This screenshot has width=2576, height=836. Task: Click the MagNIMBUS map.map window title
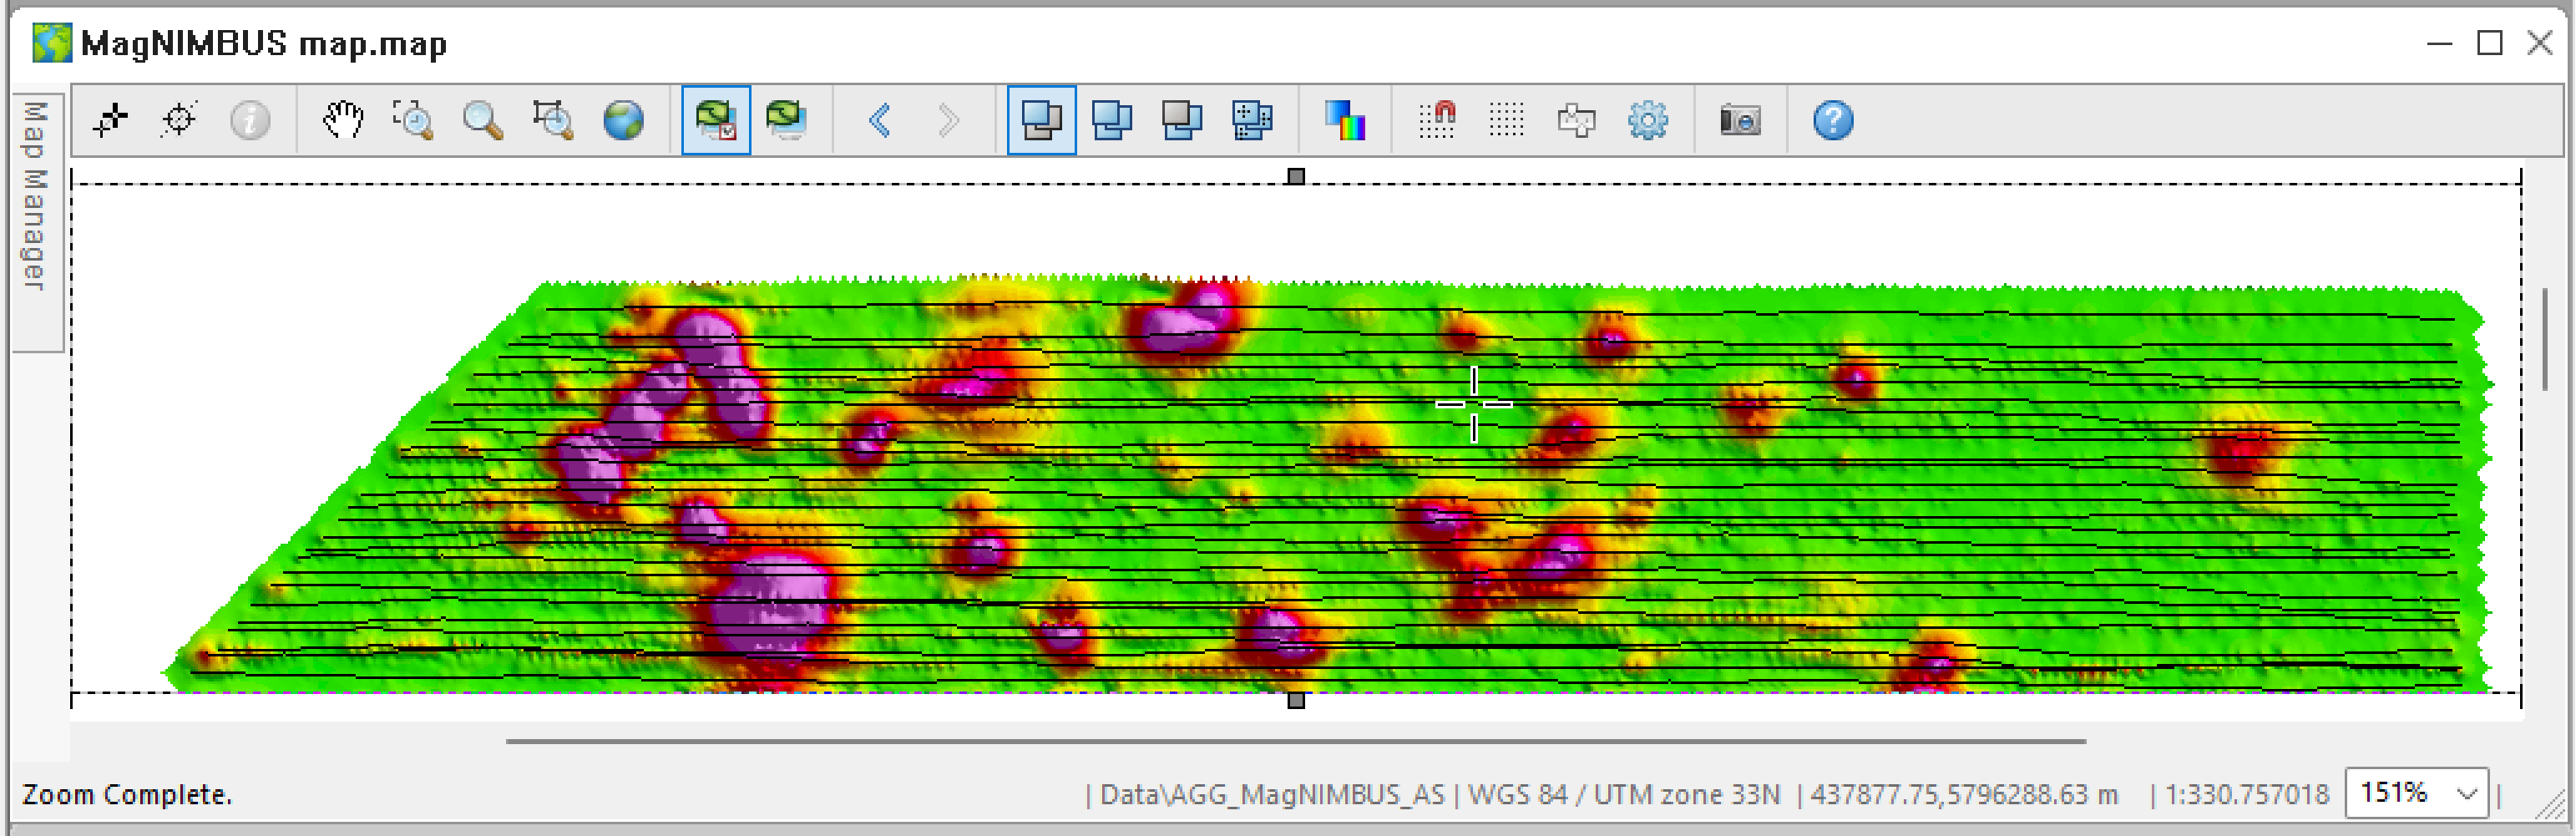(x=264, y=44)
